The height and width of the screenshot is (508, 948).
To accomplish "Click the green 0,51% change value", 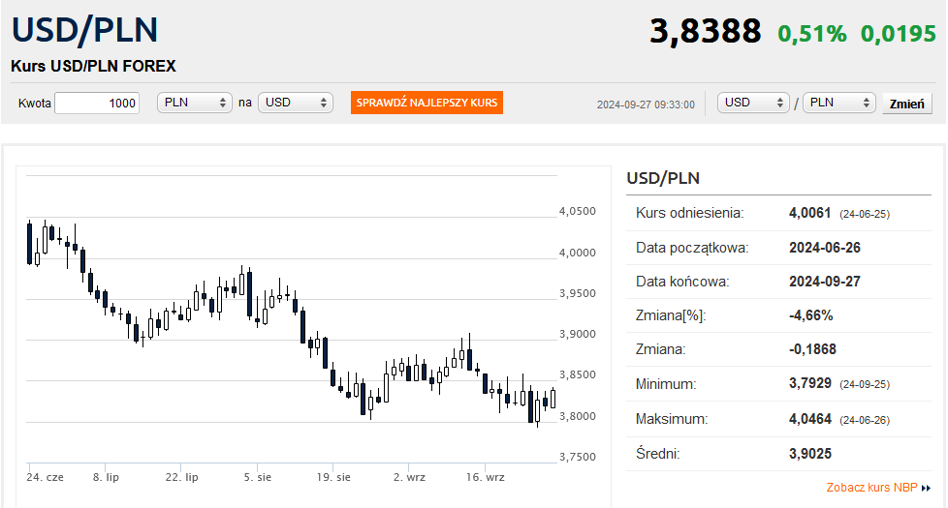I will pyautogui.click(x=812, y=33).
